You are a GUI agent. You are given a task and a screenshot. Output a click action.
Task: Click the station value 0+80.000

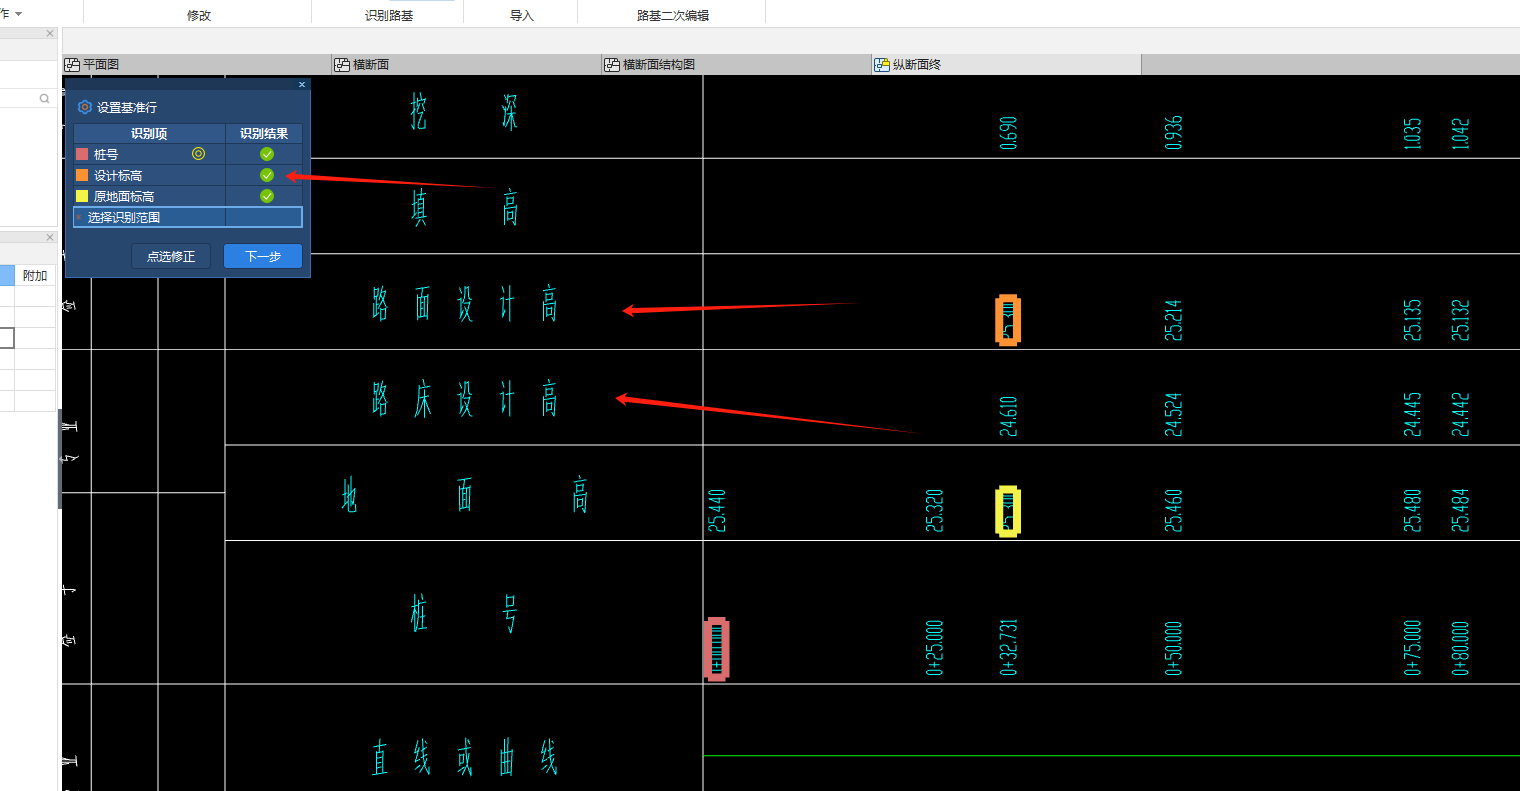[x=1460, y=648]
